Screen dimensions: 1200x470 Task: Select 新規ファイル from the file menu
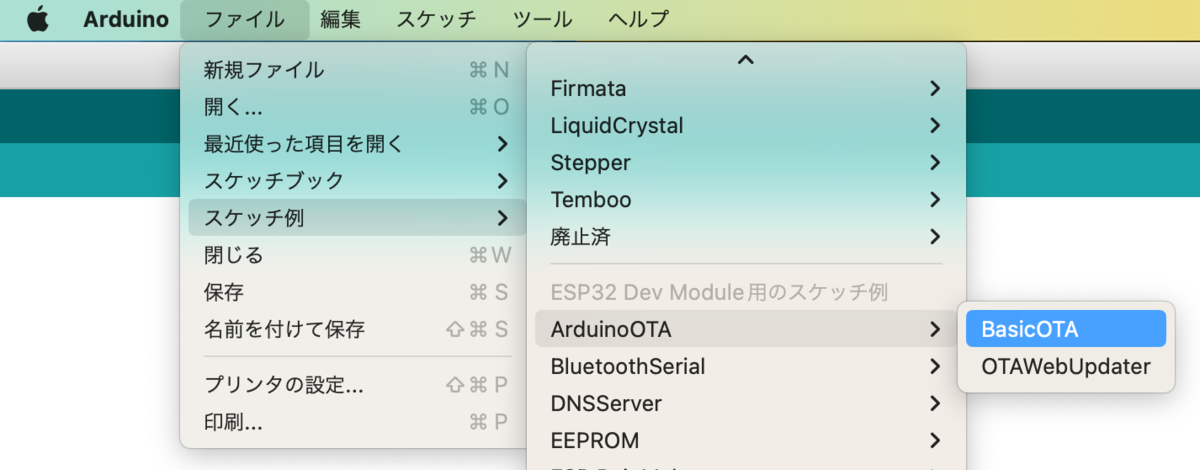[264, 70]
